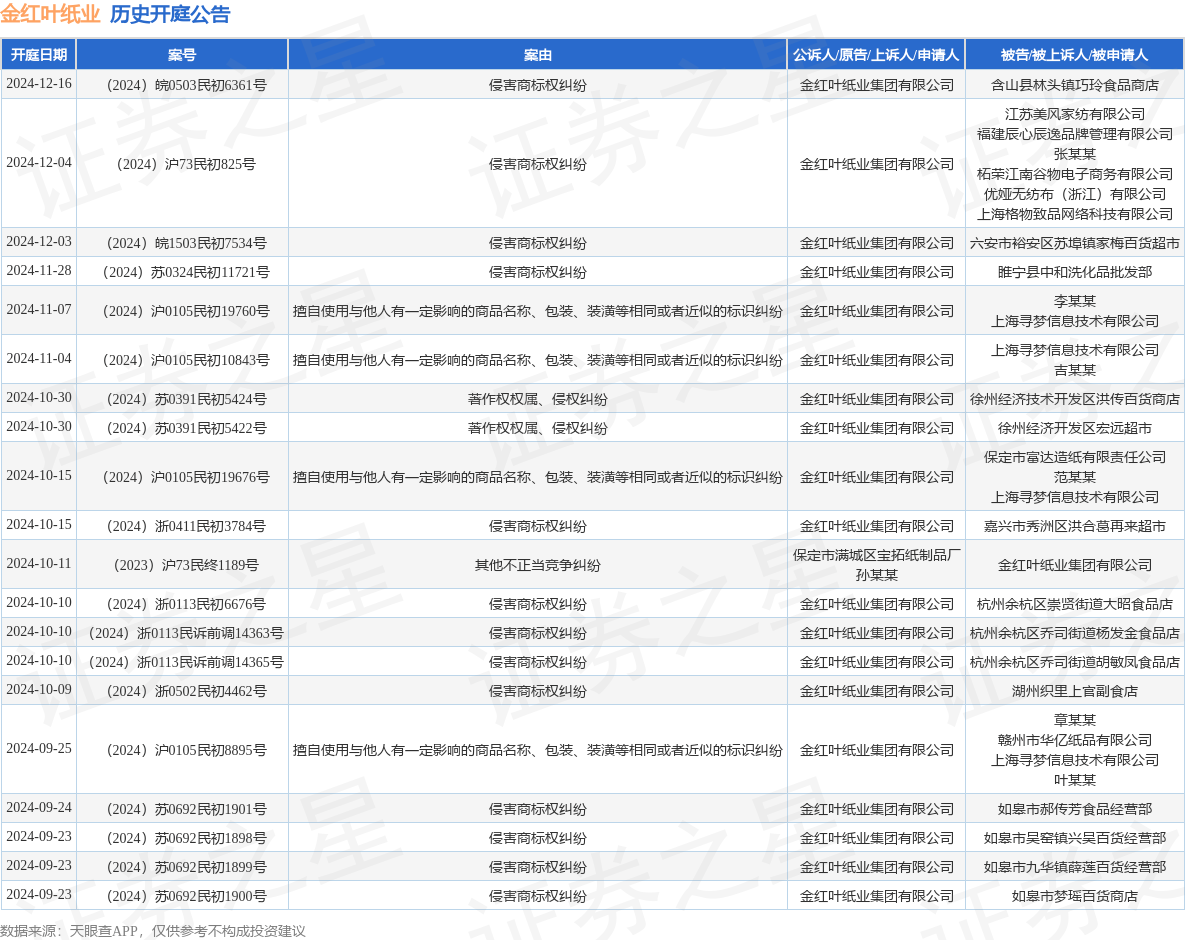
Task: Click defendant 吉某某
Action: click(1075, 370)
